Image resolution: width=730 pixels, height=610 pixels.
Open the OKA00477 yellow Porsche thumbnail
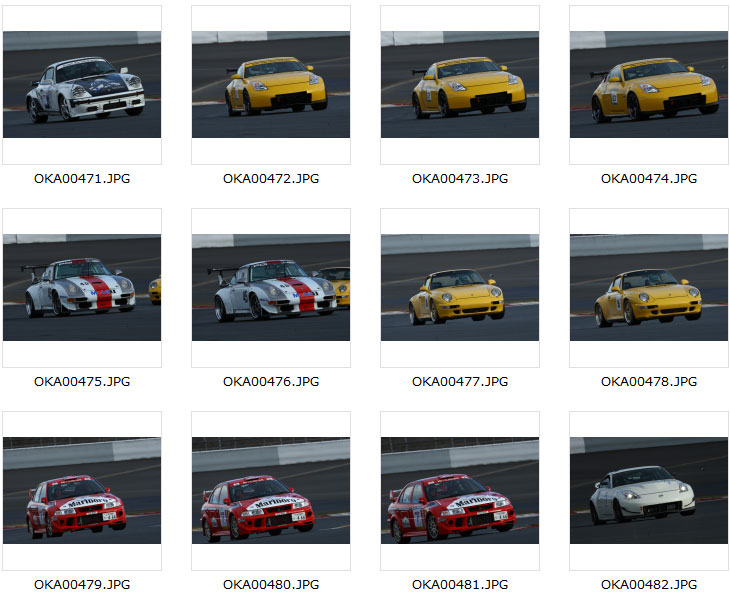point(460,287)
